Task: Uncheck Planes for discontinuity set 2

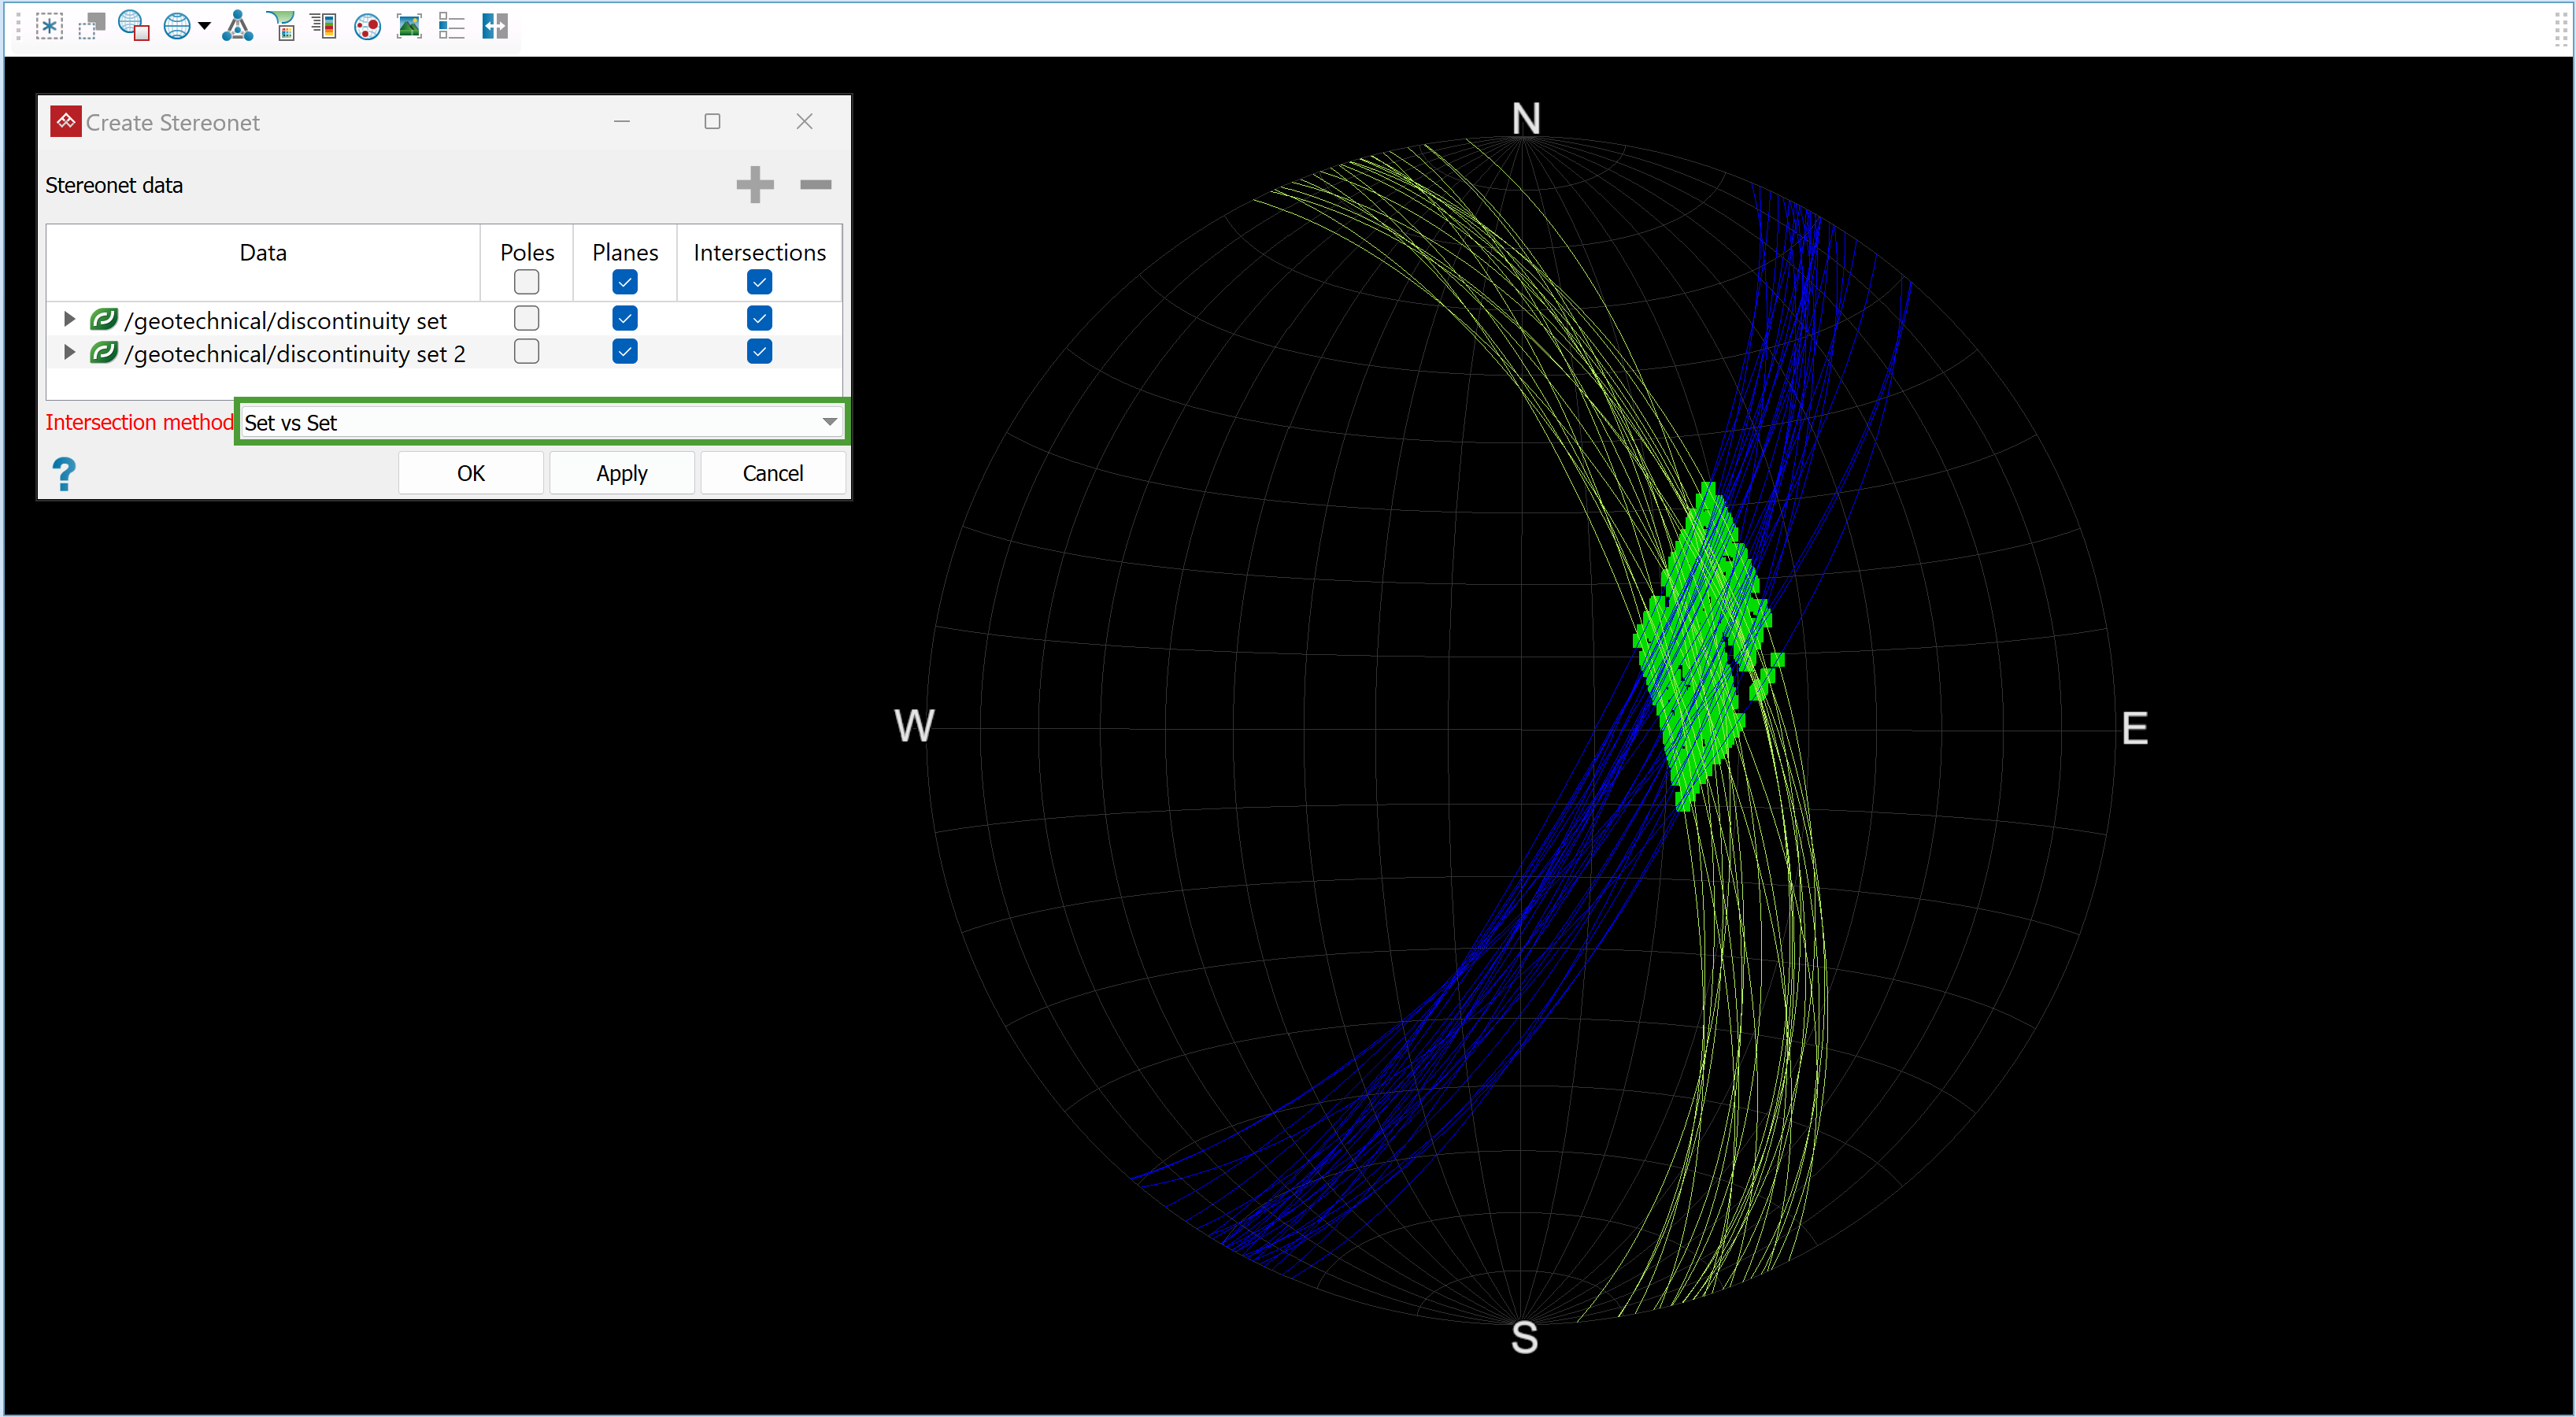Action: point(625,352)
